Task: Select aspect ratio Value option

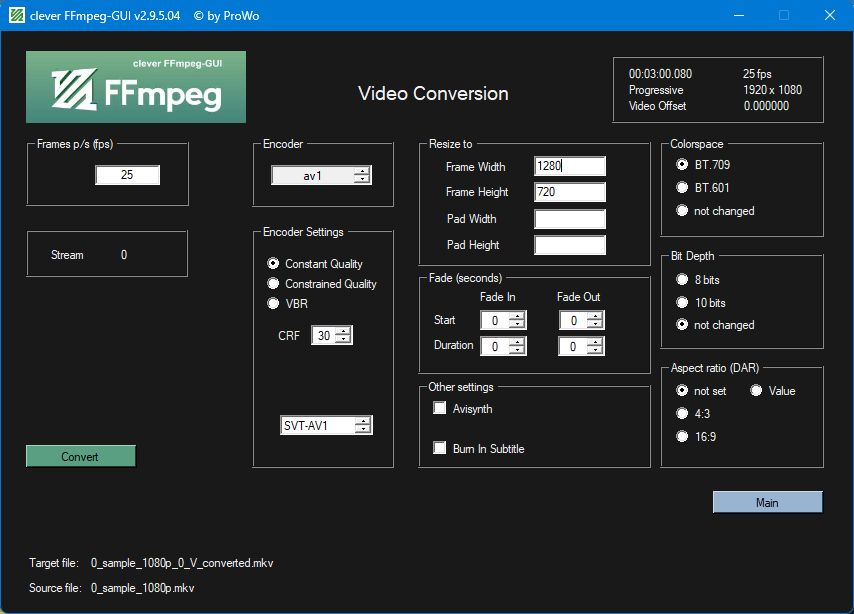Action: pyautogui.click(x=756, y=391)
